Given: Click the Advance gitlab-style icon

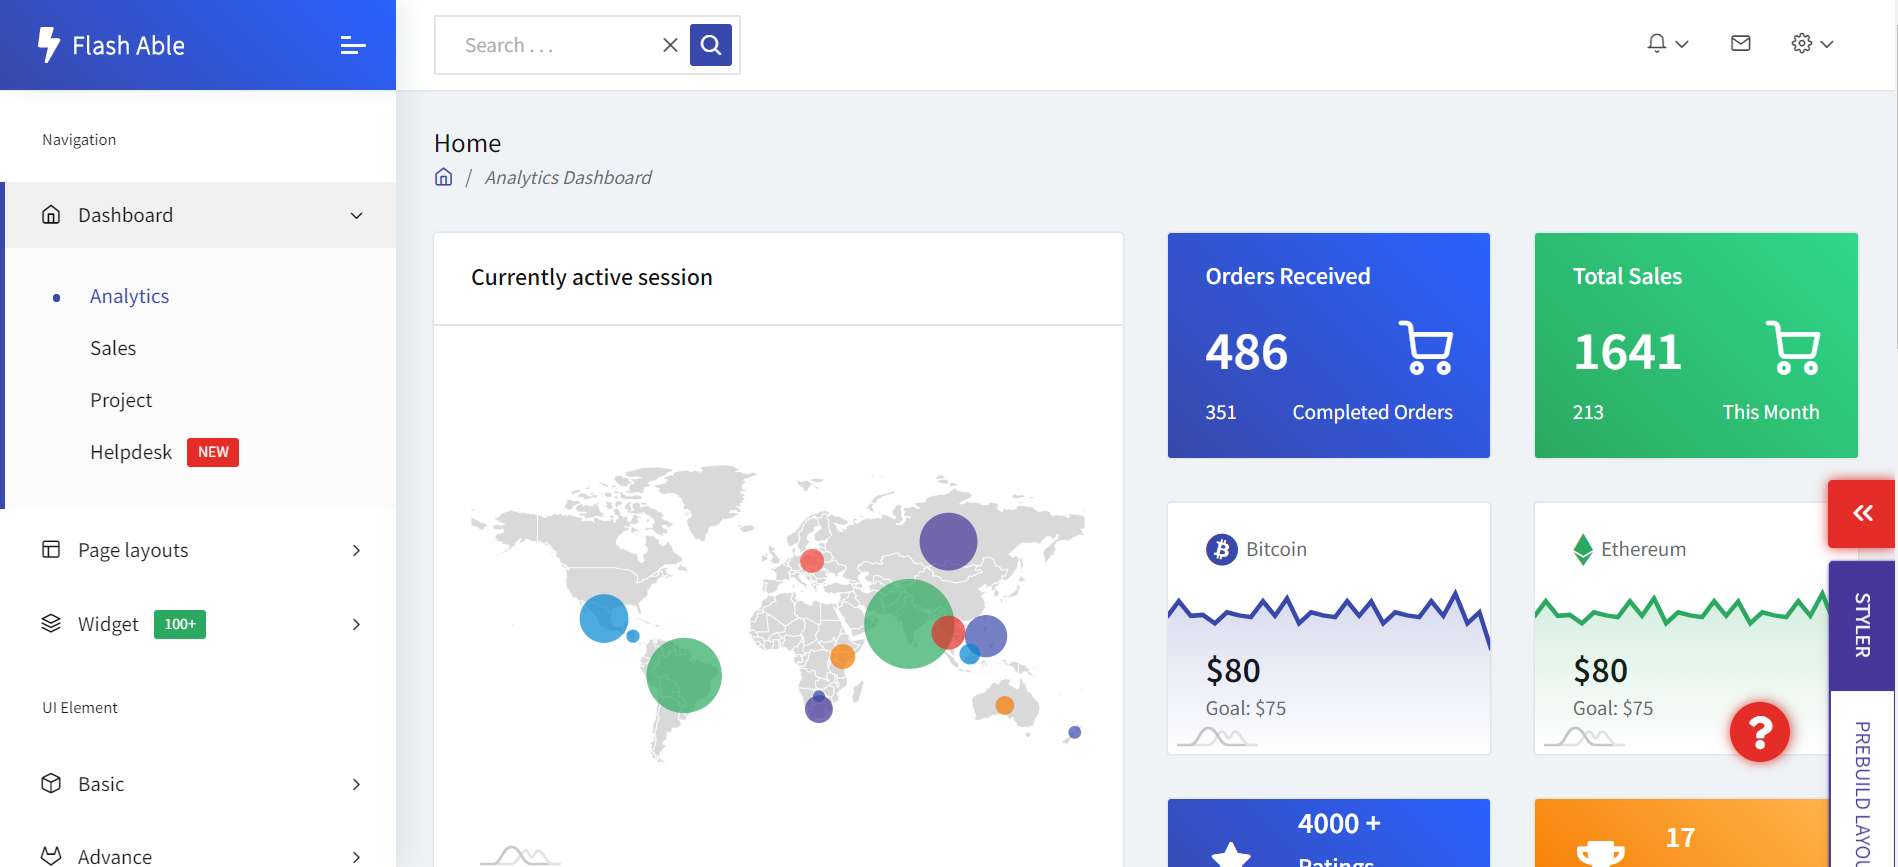Looking at the screenshot, I should pyautogui.click(x=51, y=856).
